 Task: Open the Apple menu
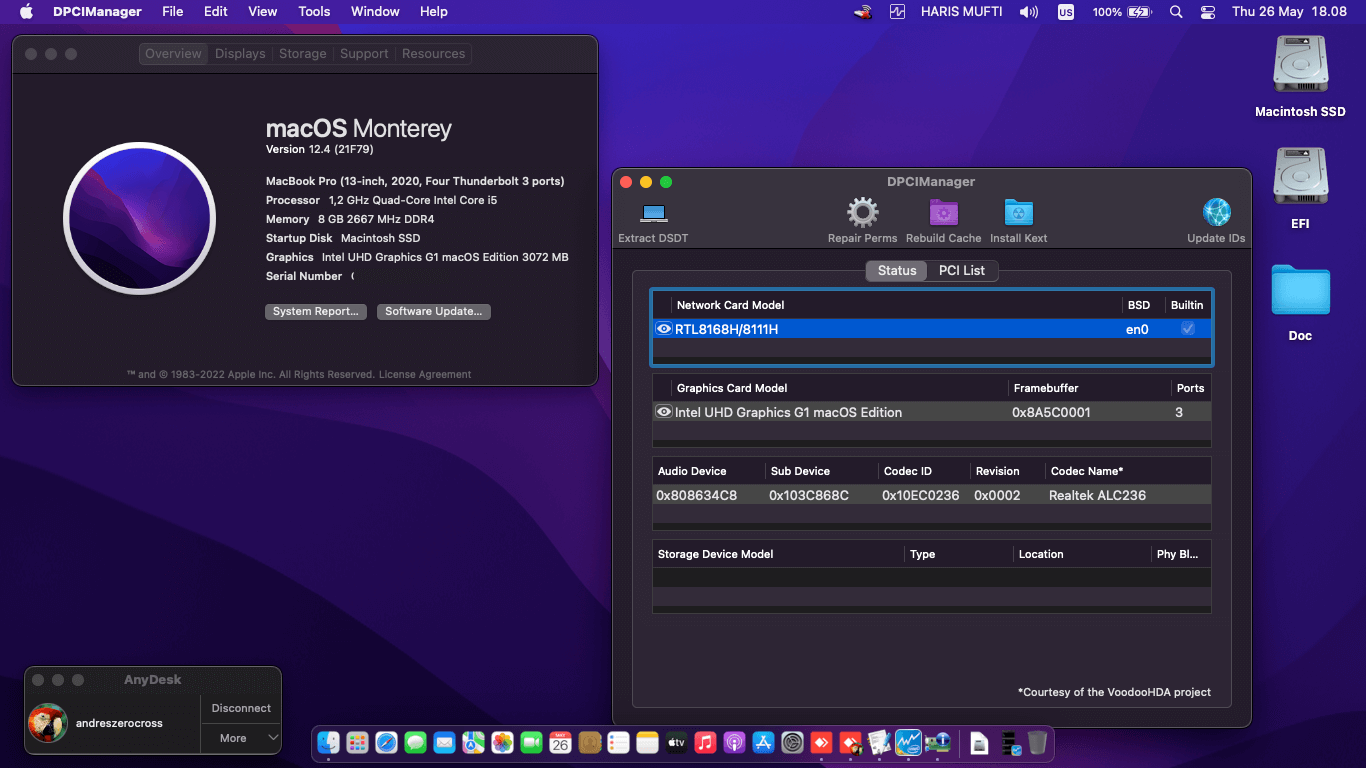pos(26,12)
